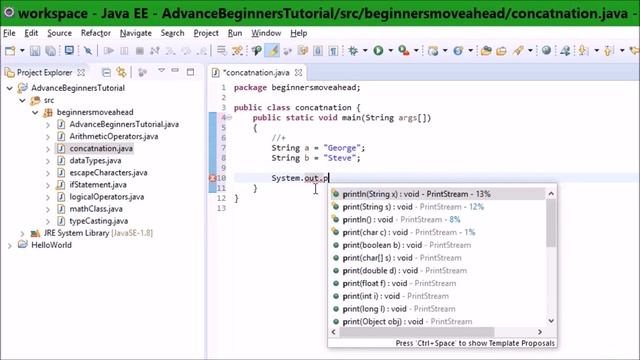Viewport: 640px width, 360px height.
Task: Open the Navigate menu
Action: [x=136, y=33]
